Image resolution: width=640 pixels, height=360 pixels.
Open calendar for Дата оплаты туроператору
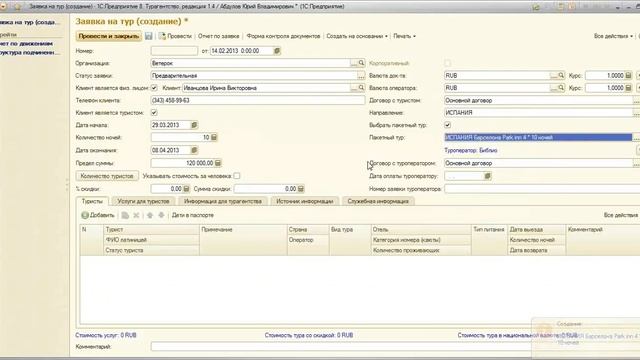487,176
